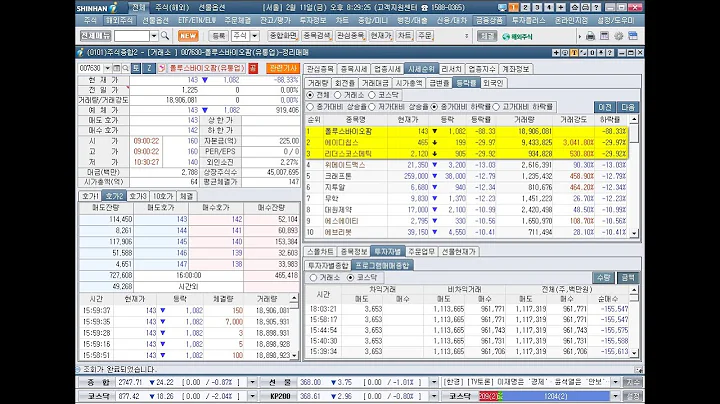The width and height of the screenshot is (720, 404).
Task: Select the 거래소 radio in ranking panel
Action: click(x=338, y=95)
